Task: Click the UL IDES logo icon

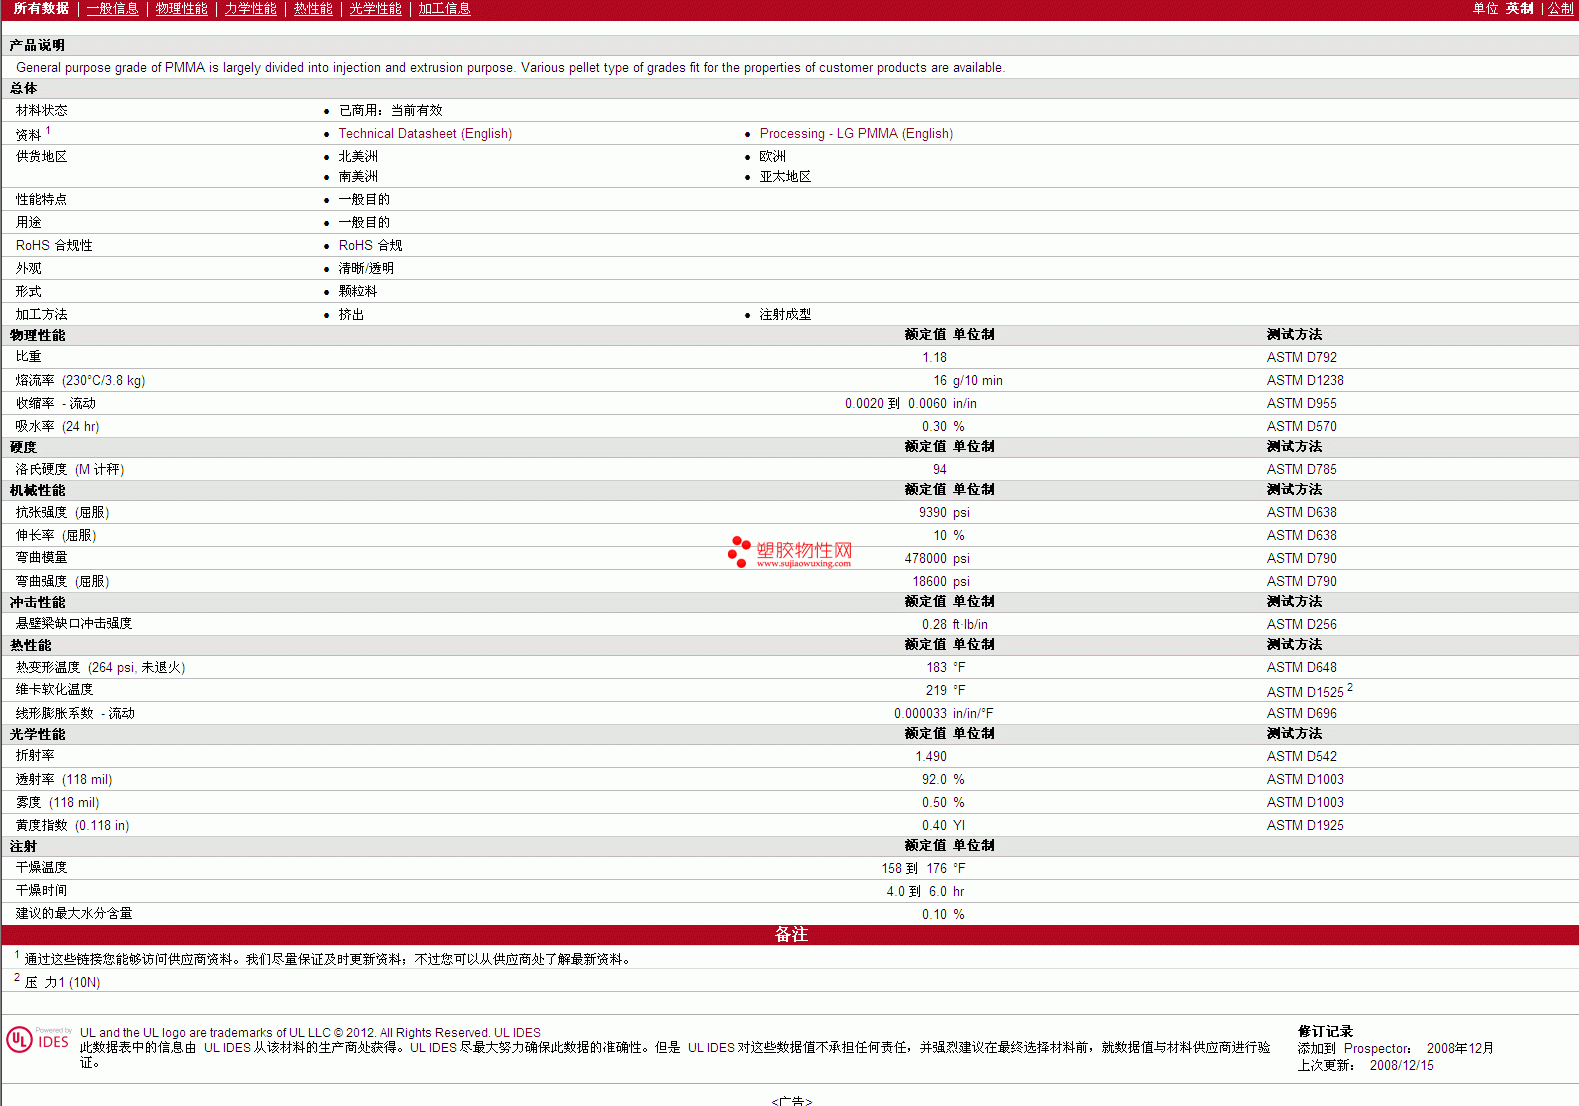Action: click(x=39, y=1040)
